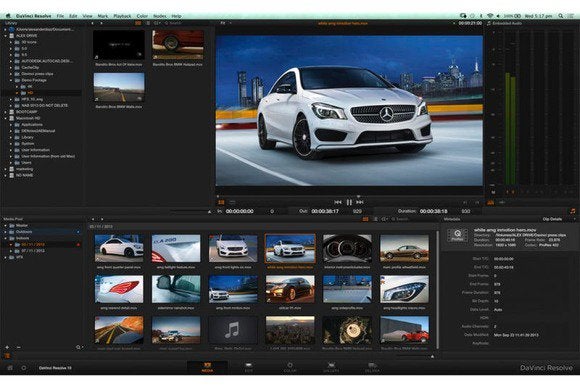The height and width of the screenshot is (388, 580).
Task: Expand the Applications folder
Action: pyautogui.click(x=11, y=125)
